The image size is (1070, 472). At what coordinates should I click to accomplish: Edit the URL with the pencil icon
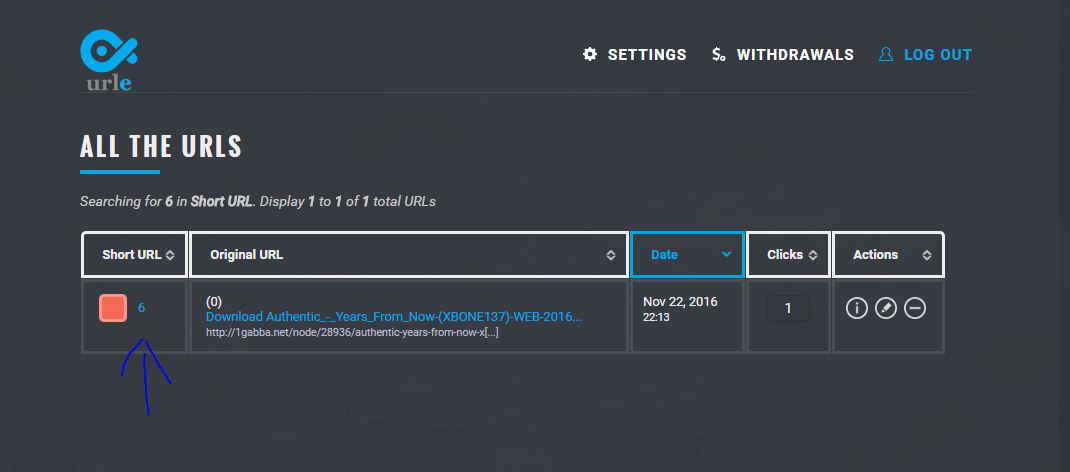click(x=886, y=308)
